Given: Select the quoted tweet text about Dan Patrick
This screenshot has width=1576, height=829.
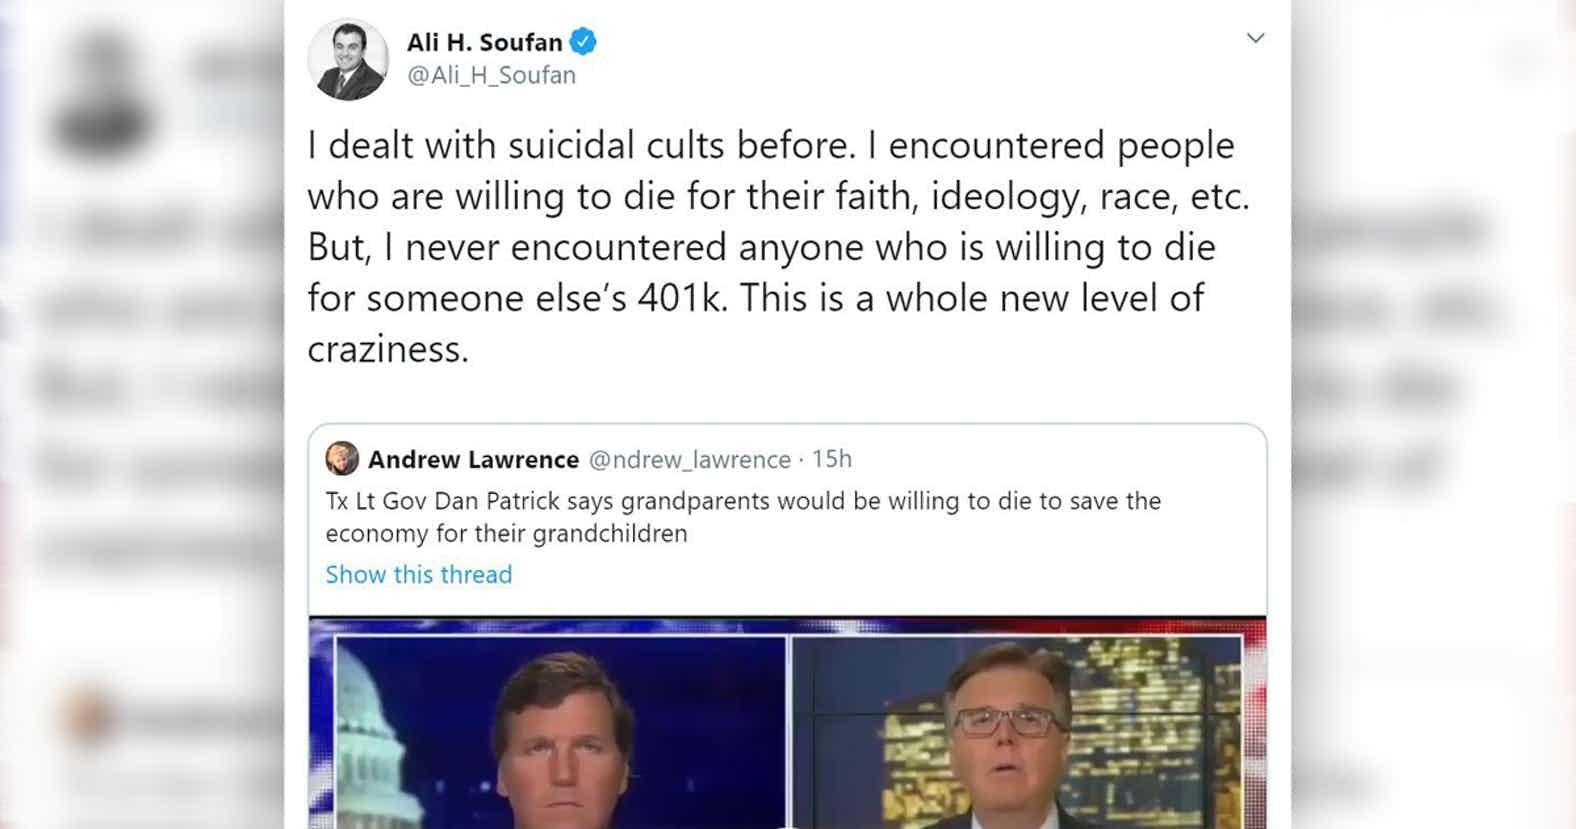Looking at the screenshot, I should pyautogui.click(x=743, y=517).
